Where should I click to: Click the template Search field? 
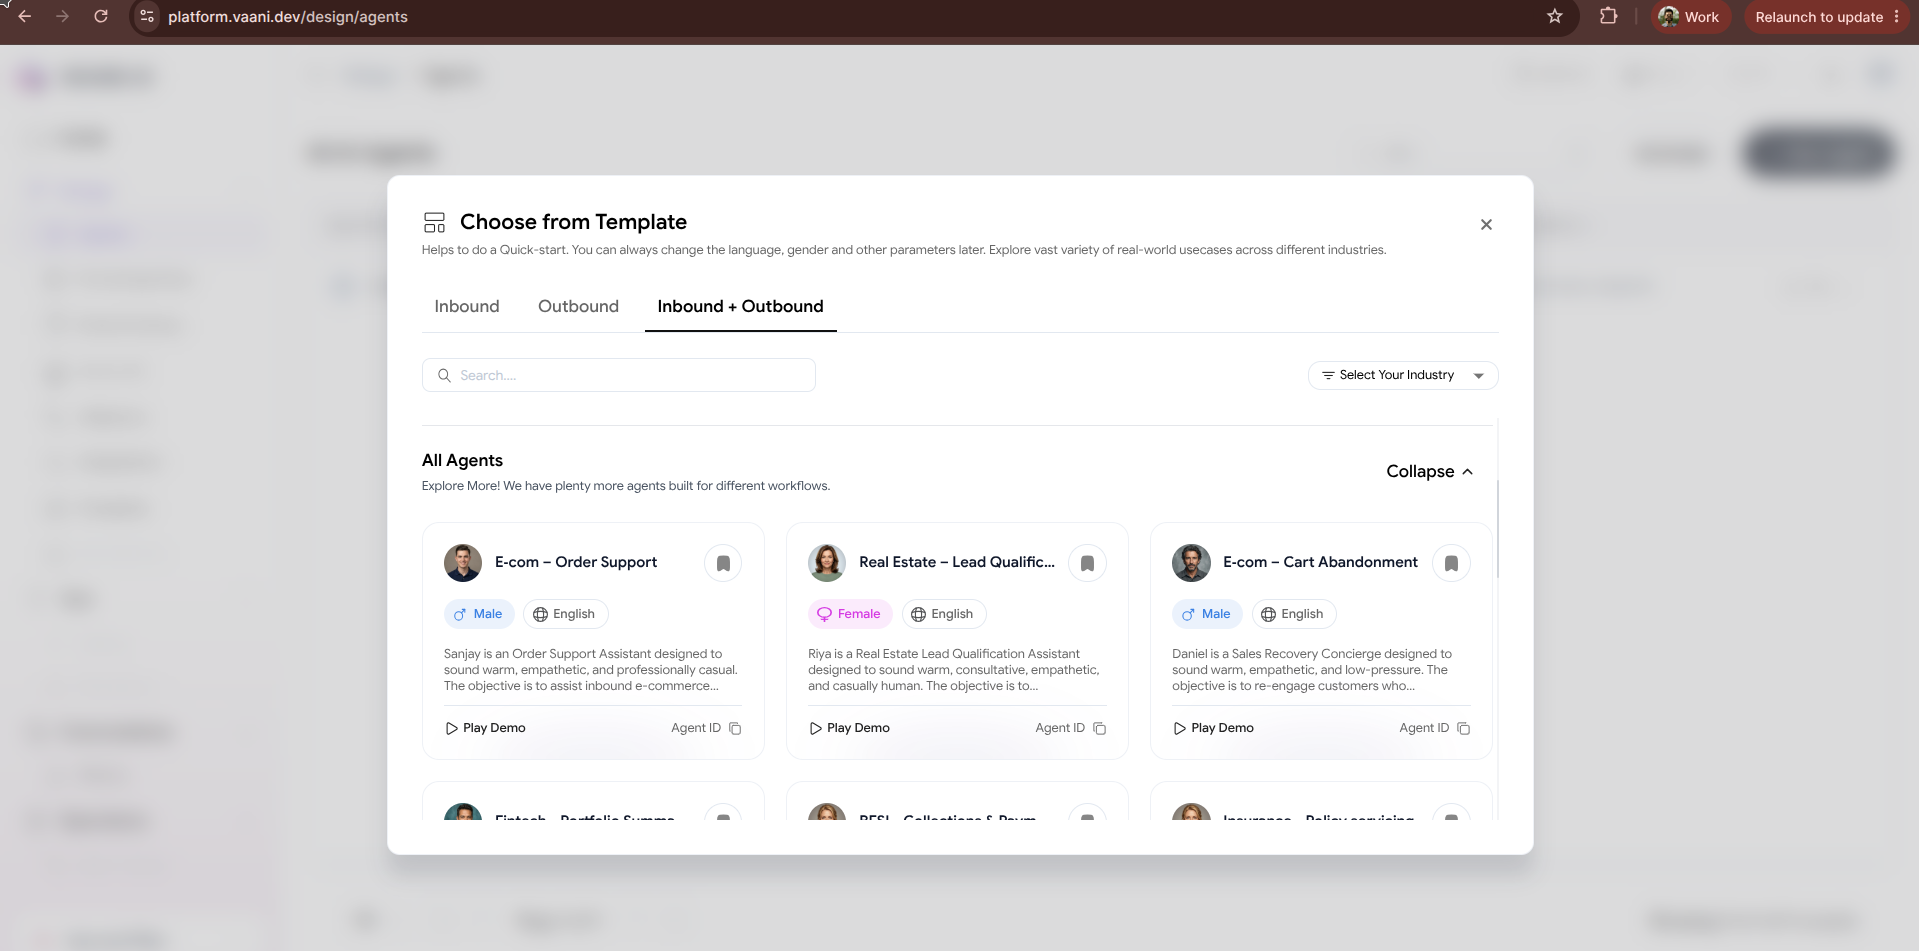point(619,375)
